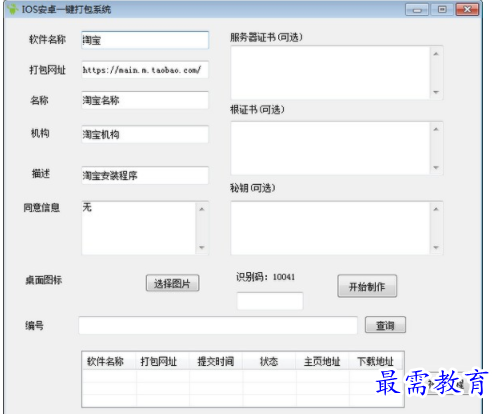This screenshot has height=414, width=497.
Task: Sort by 打包网址 column header
Action: click(x=163, y=361)
